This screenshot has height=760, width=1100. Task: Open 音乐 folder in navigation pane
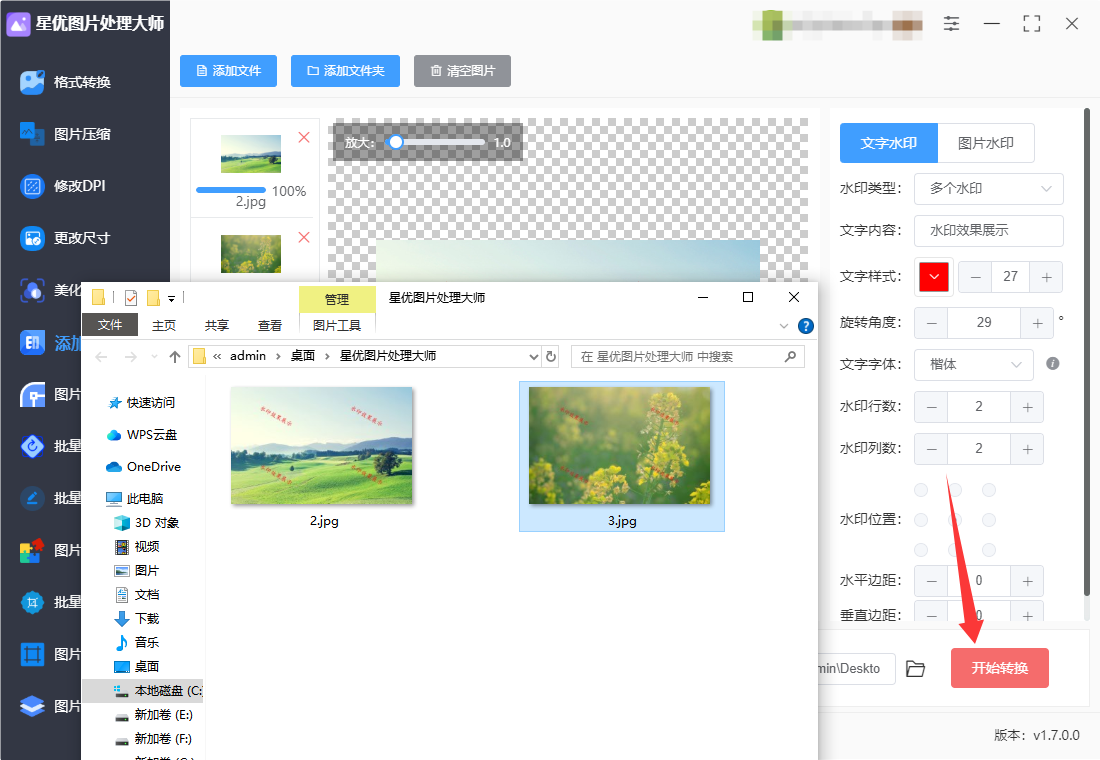(138, 642)
